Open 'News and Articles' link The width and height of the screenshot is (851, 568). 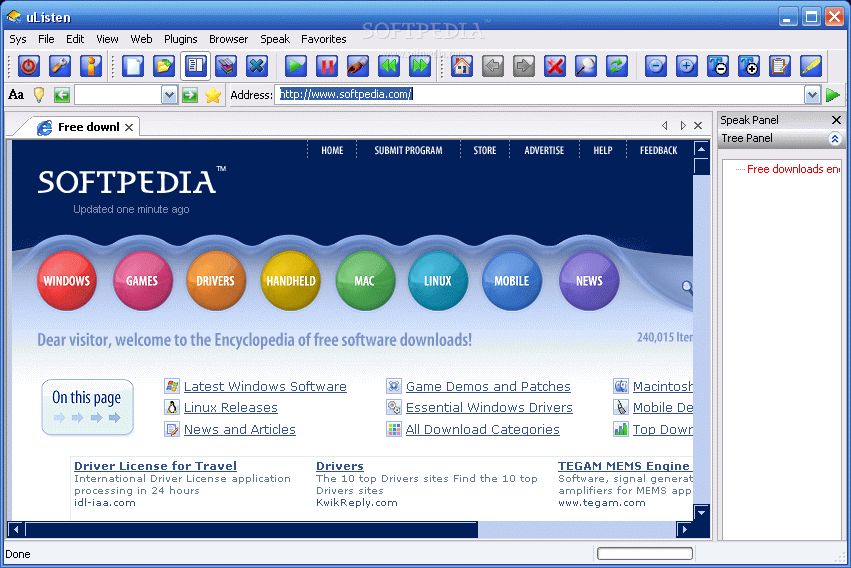tap(239, 429)
